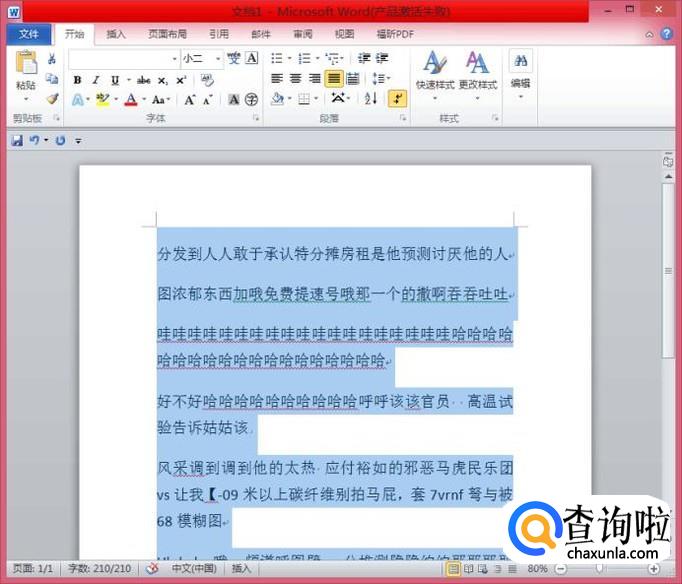Apply superscript formatting

pos(181,80)
